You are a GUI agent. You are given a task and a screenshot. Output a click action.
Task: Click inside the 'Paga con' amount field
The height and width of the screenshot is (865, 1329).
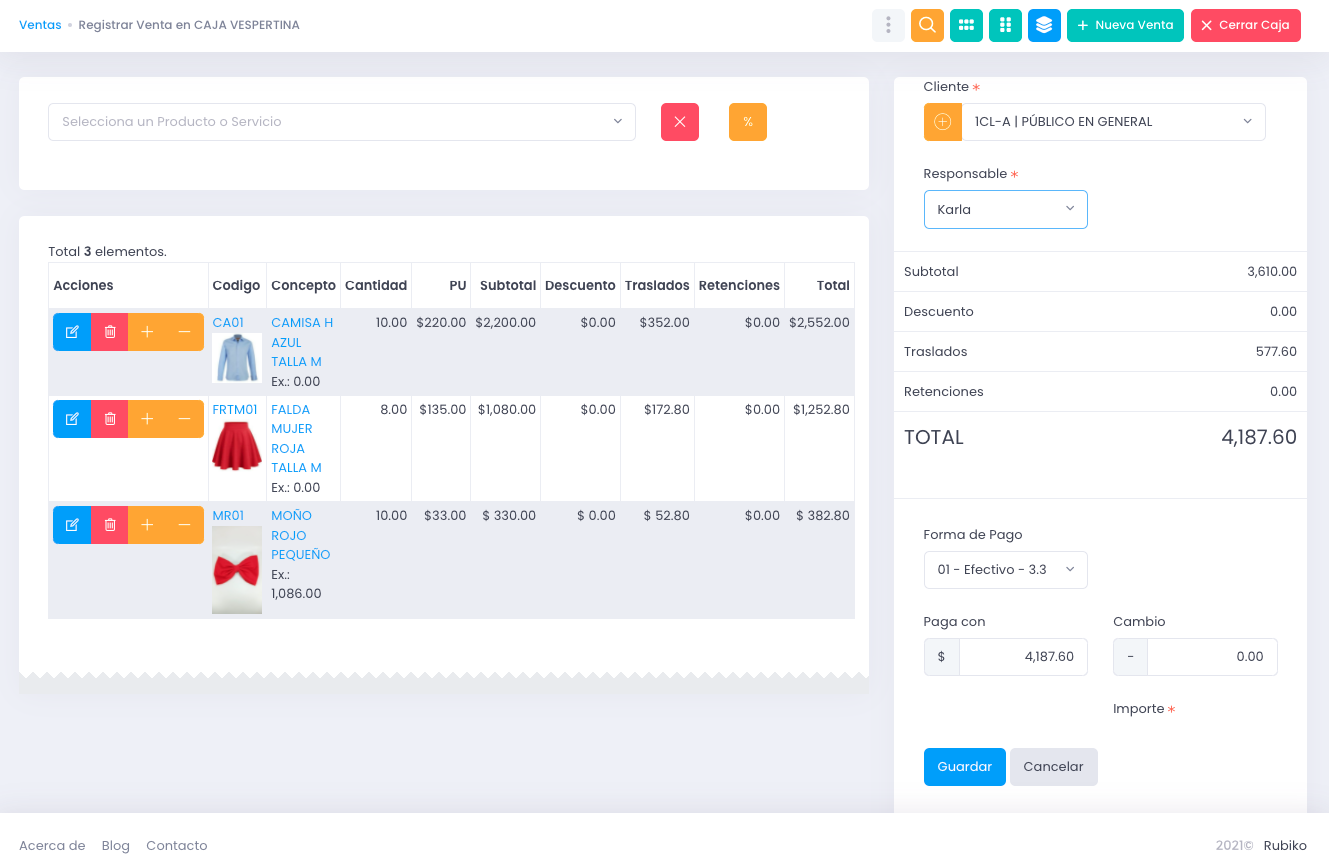pyautogui.click(x=1023, y=656)
